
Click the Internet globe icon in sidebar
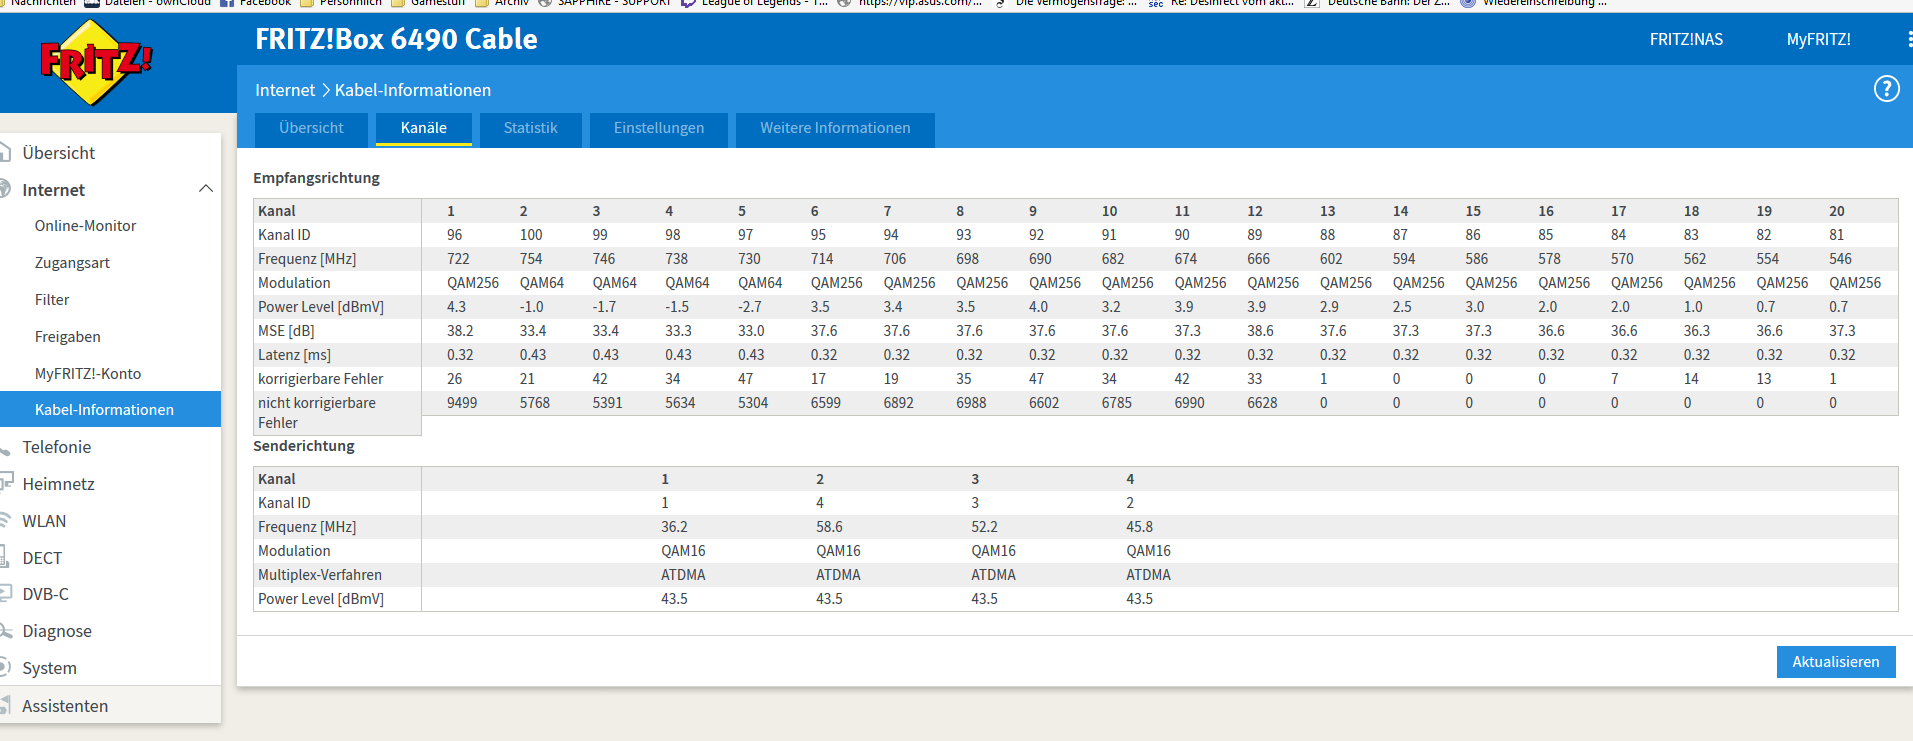(x=5, y=189)
